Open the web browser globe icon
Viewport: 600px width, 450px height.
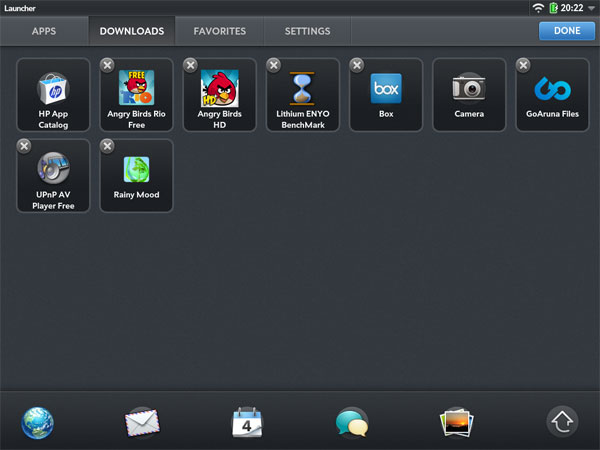38,423
